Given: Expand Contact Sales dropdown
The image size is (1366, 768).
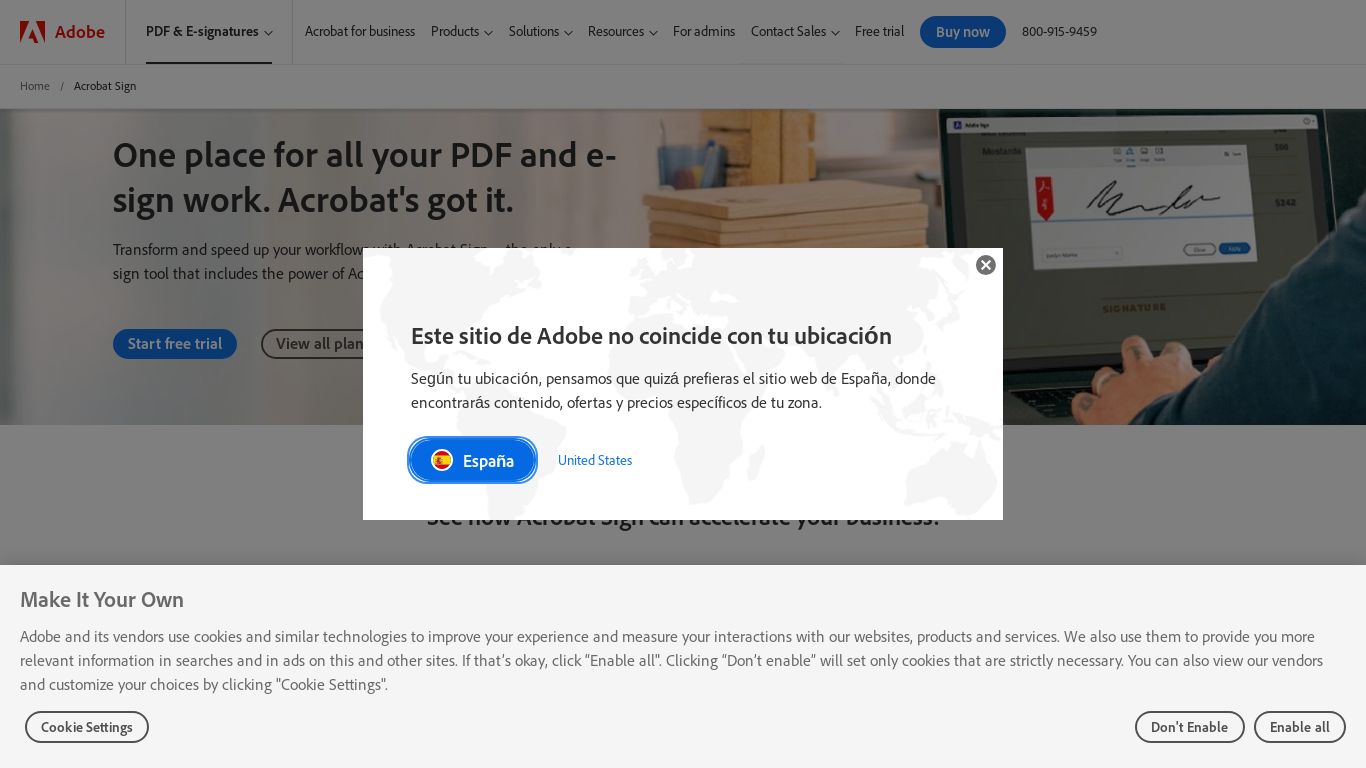Looking at the screenshot, I should point(795,32).
